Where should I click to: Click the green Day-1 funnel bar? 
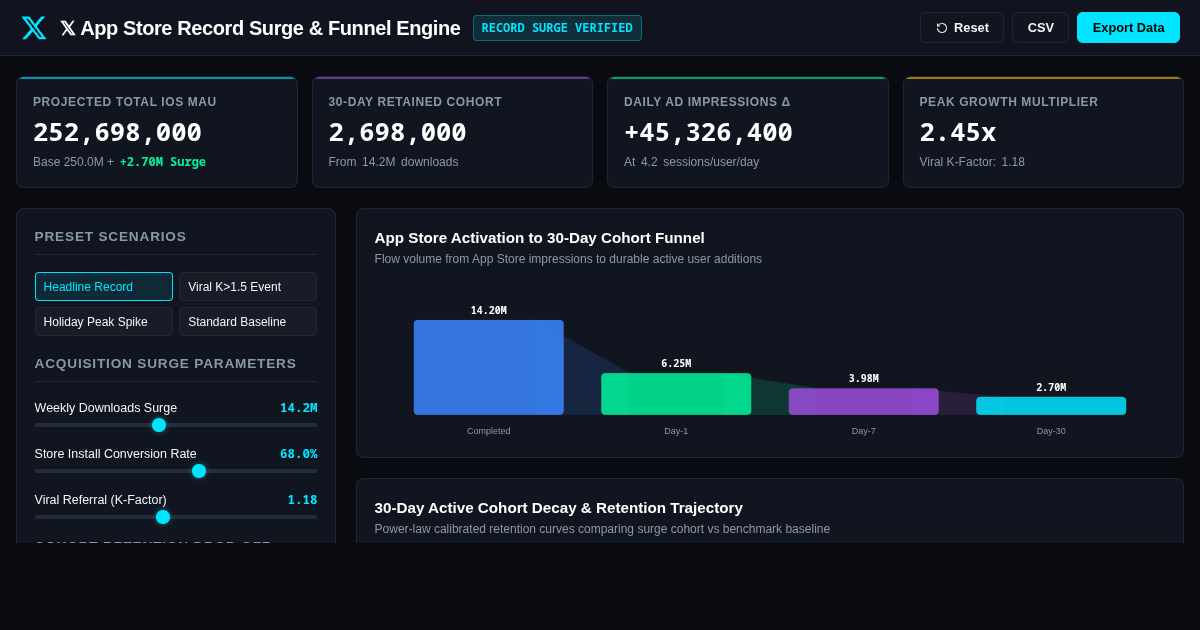[x=676, y=394]
